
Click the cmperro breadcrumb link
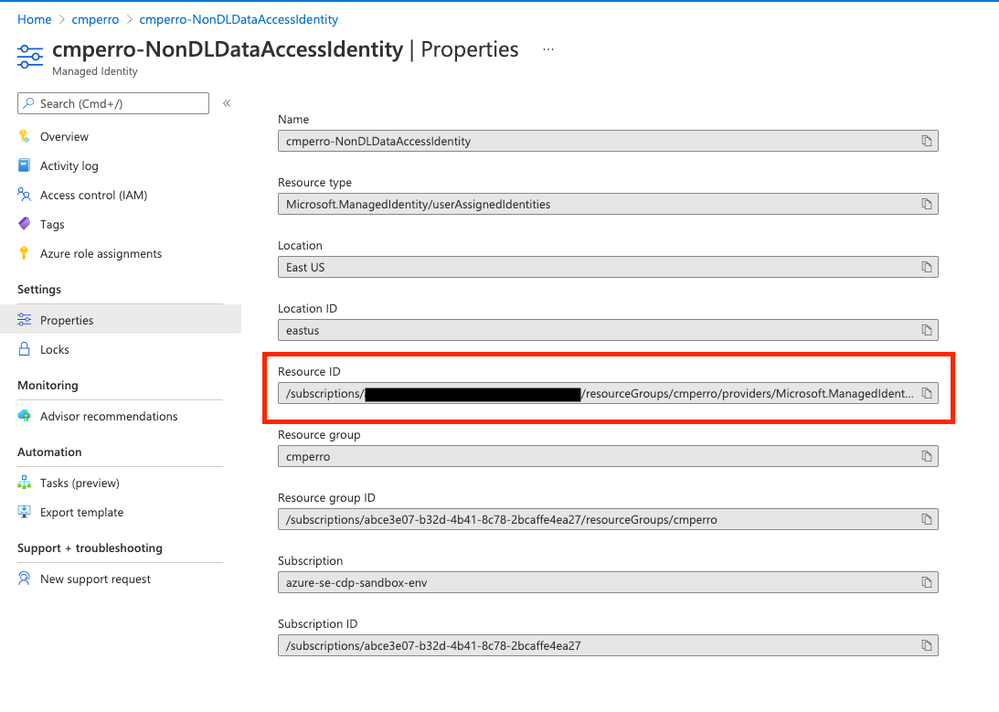pyautogui.click(x=95, y=19)
